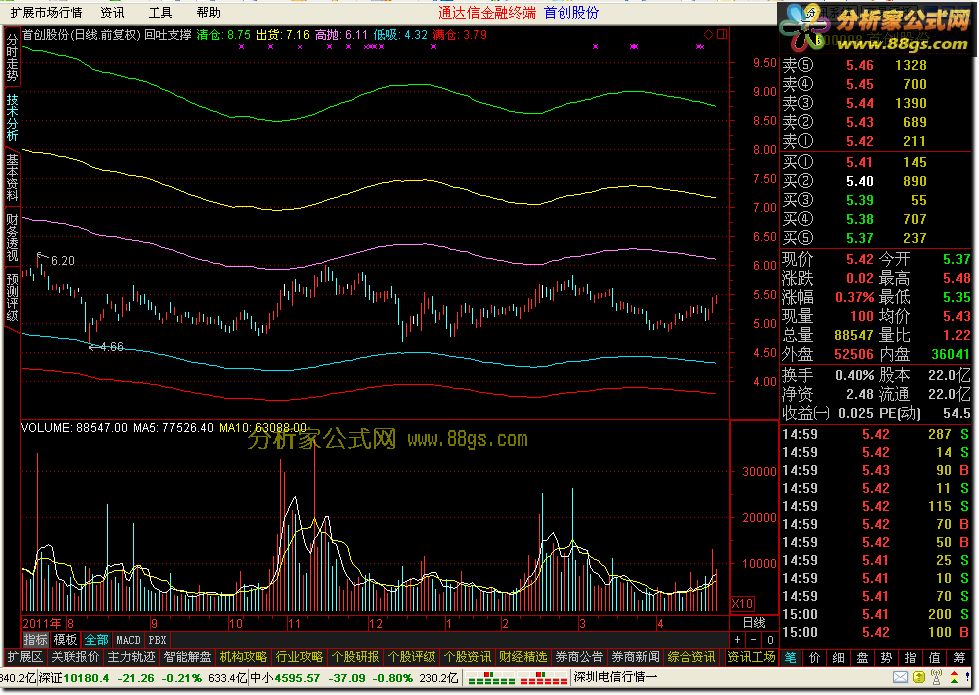Screen dimensions: 979x695
Task: Open the 智能解盘 bottom tab
Action: coord(187,657)
